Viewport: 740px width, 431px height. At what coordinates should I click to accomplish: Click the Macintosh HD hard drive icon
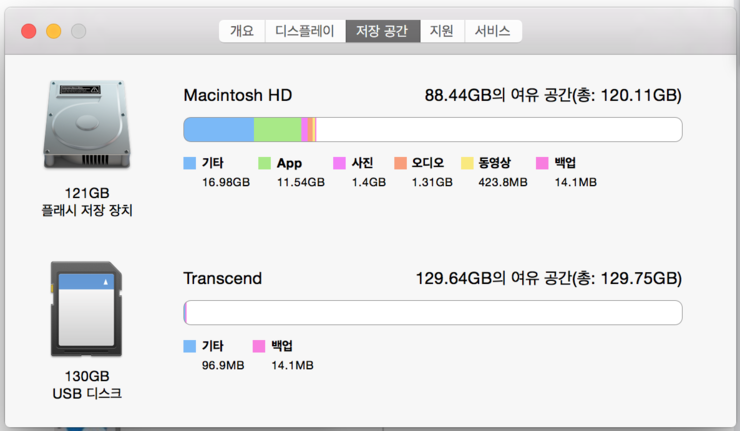tap(87, 125)
